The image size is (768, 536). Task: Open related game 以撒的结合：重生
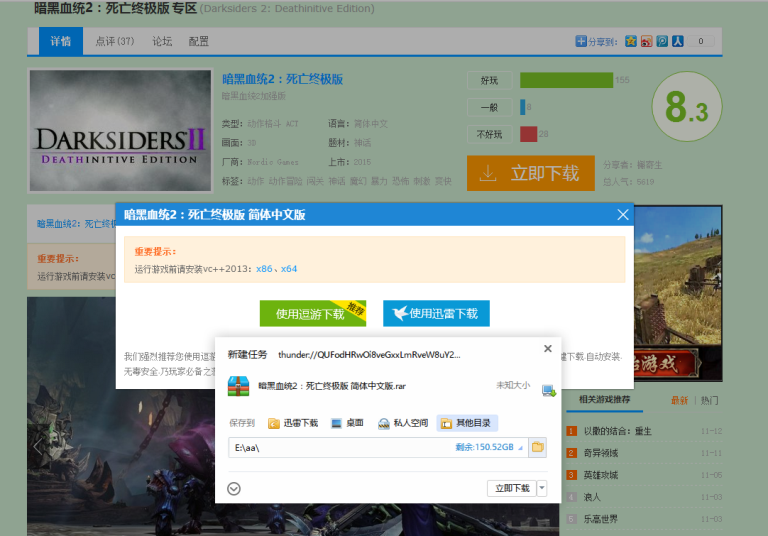[618, 431]
